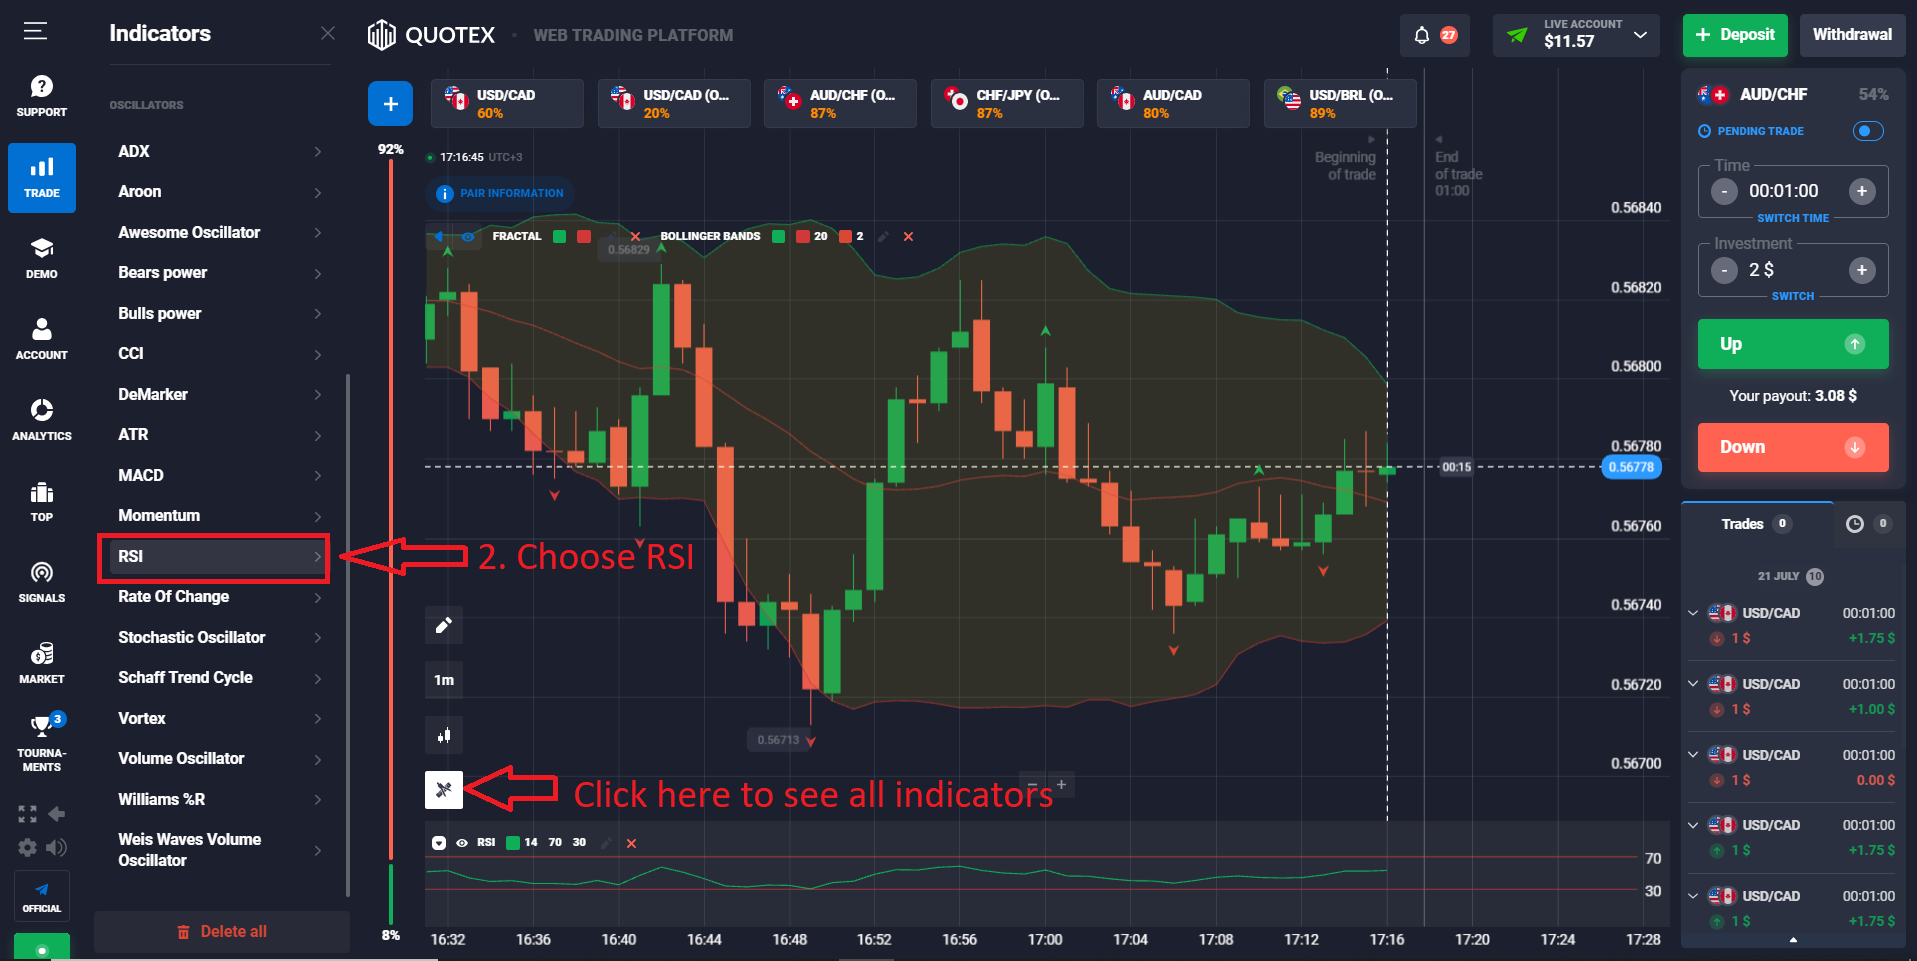Click the 1m timeframe selector
The image size is (1917, 961).
[443, 679]
